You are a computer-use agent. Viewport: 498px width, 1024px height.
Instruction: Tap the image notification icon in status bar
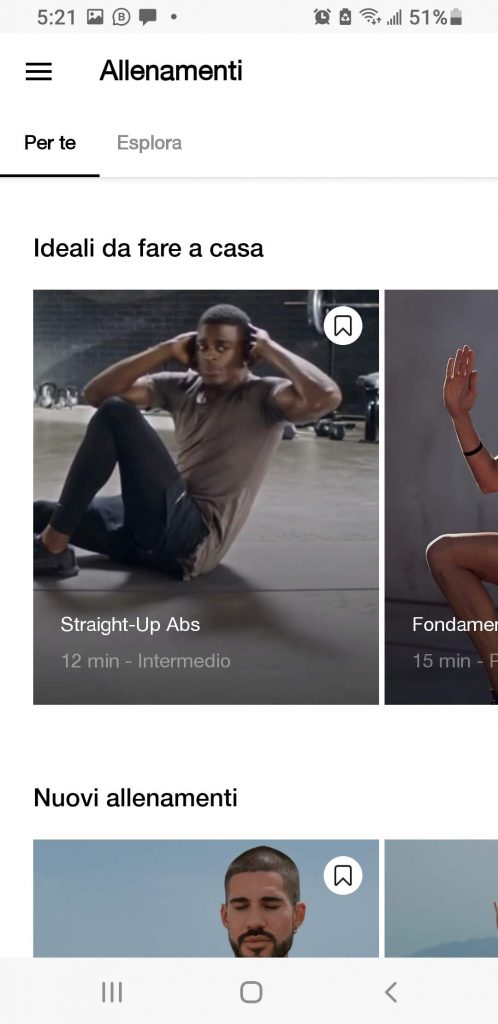point(95,17)
